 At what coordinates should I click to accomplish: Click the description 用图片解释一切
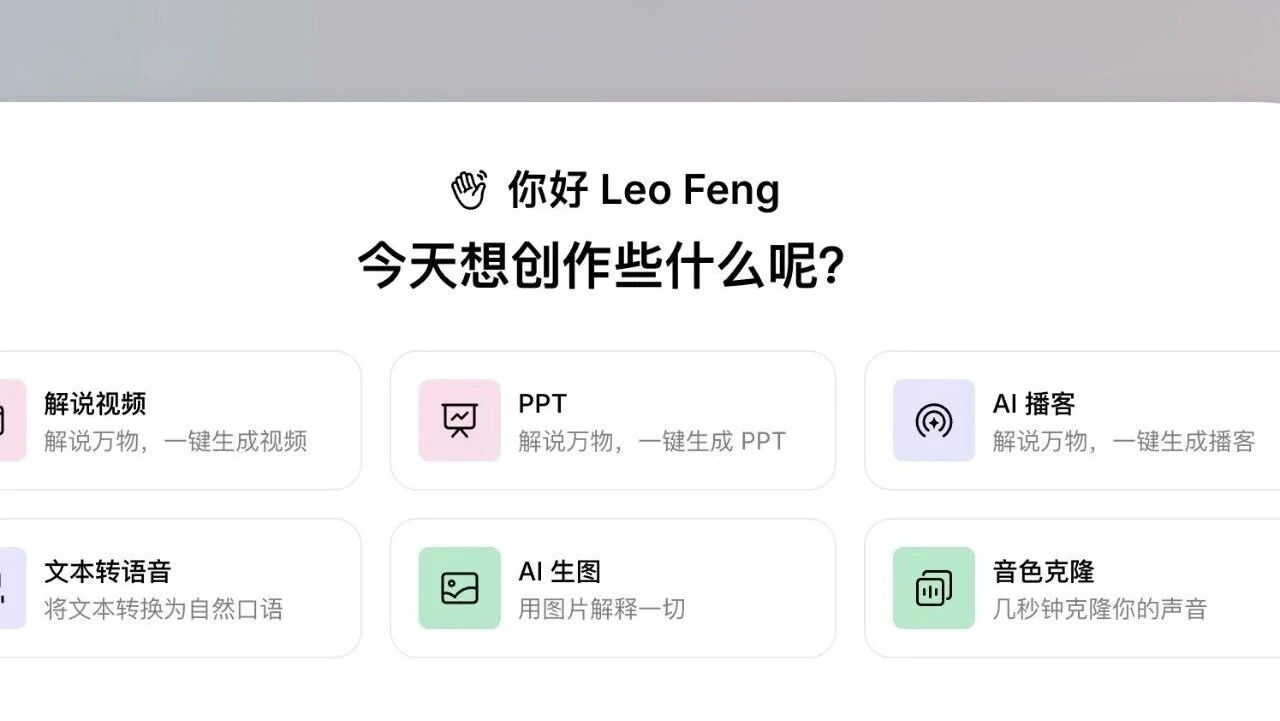(x=601, y=609)
